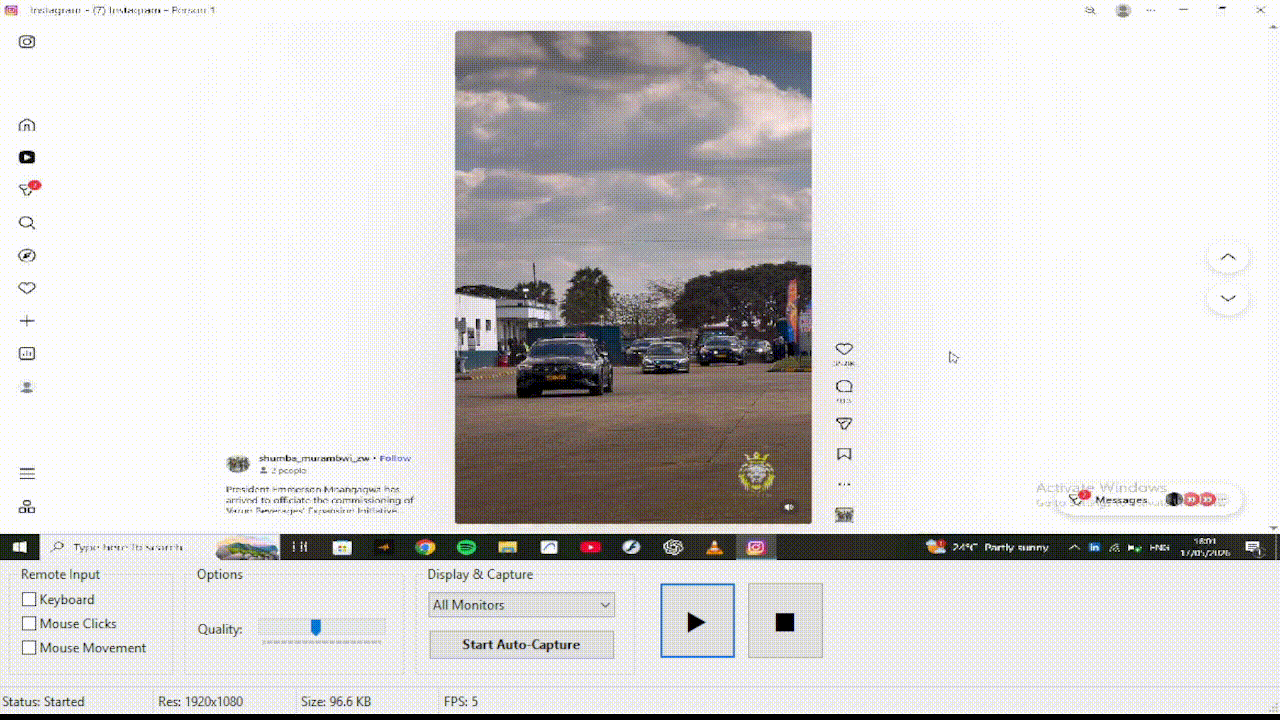Screen dimensions: 1280x720
Task: Open the More hamburger menu in sidebar
Action: (x=27, y=474)
